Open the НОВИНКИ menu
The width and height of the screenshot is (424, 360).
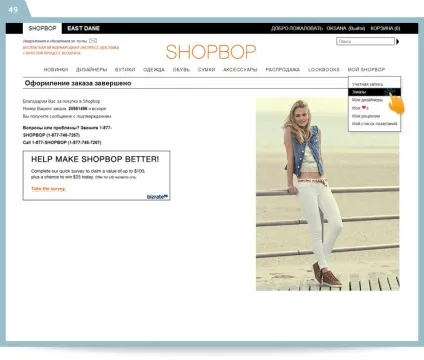[56, 70]
